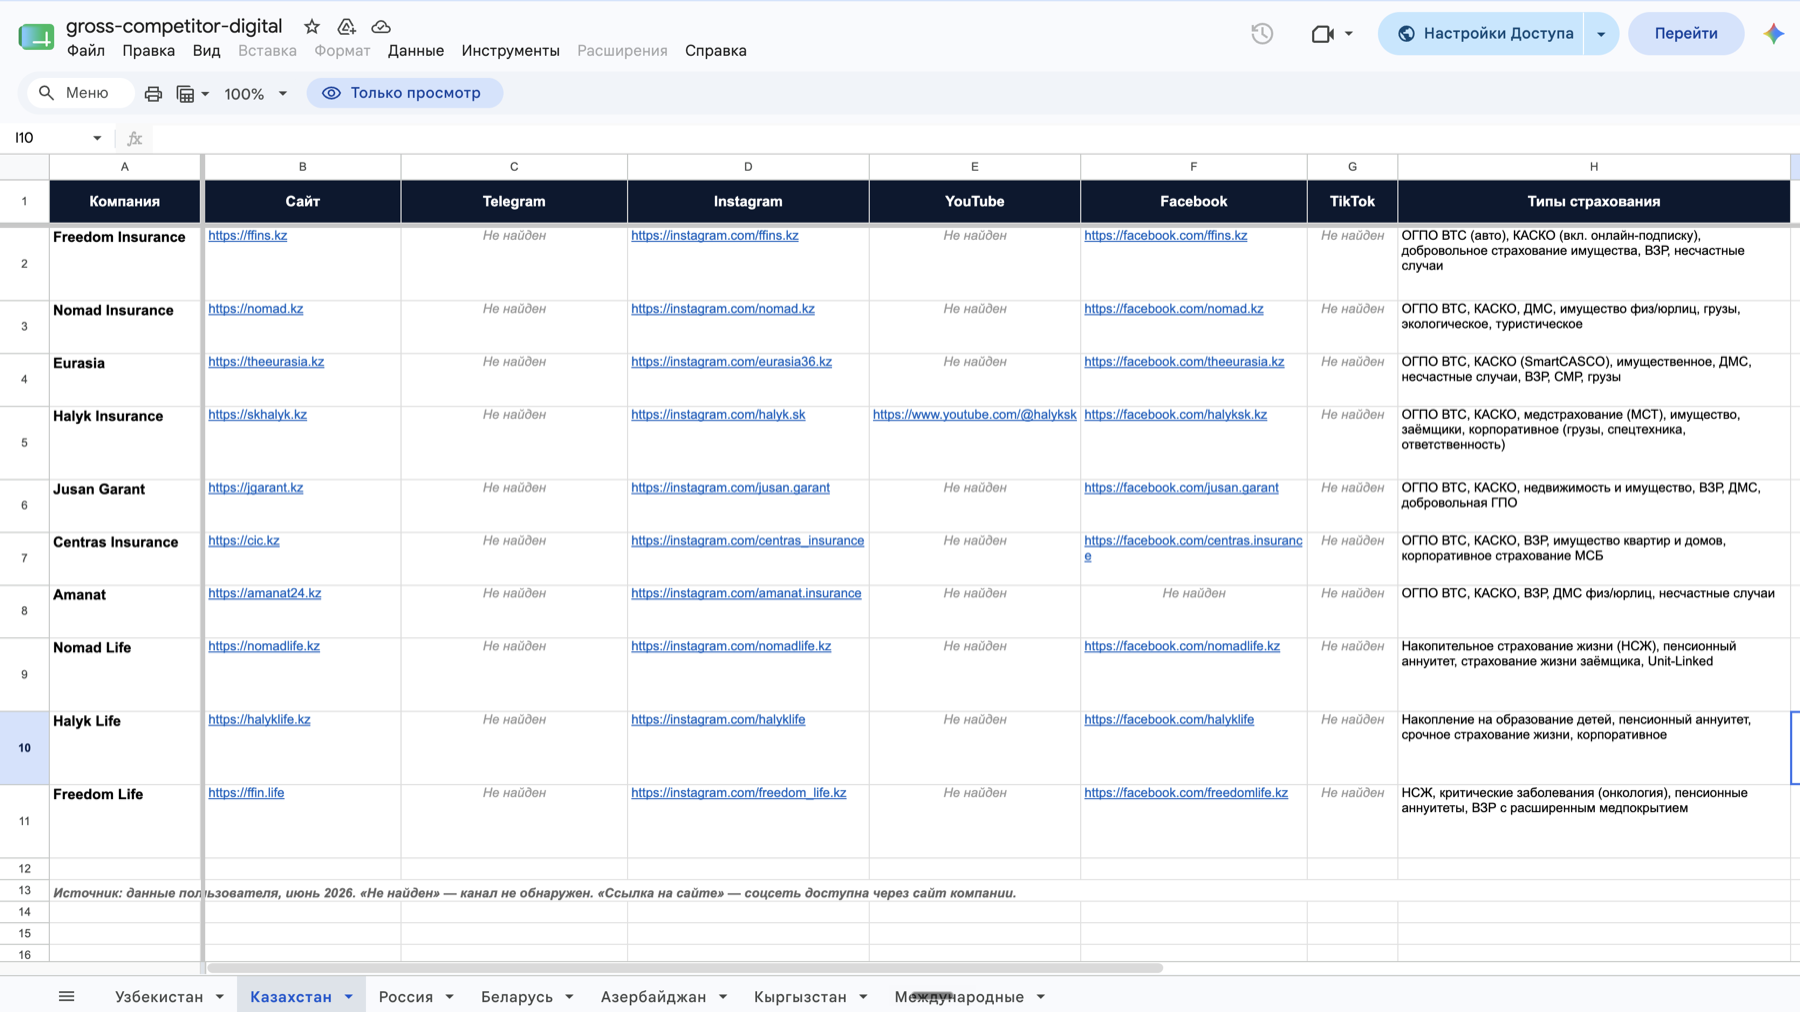Select the TikTok header cell
This screenshot has width=1800, height=1012.
coord(1352,202)
